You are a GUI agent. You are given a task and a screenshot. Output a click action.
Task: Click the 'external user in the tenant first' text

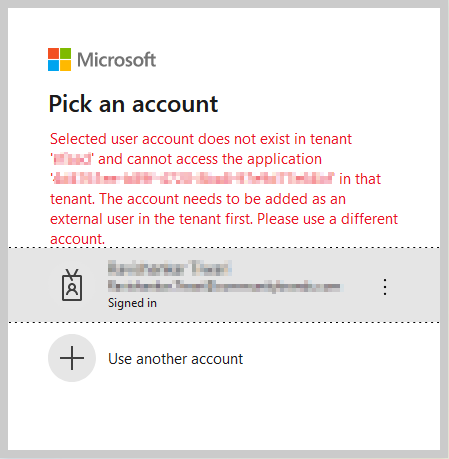(x=151, y=219)
